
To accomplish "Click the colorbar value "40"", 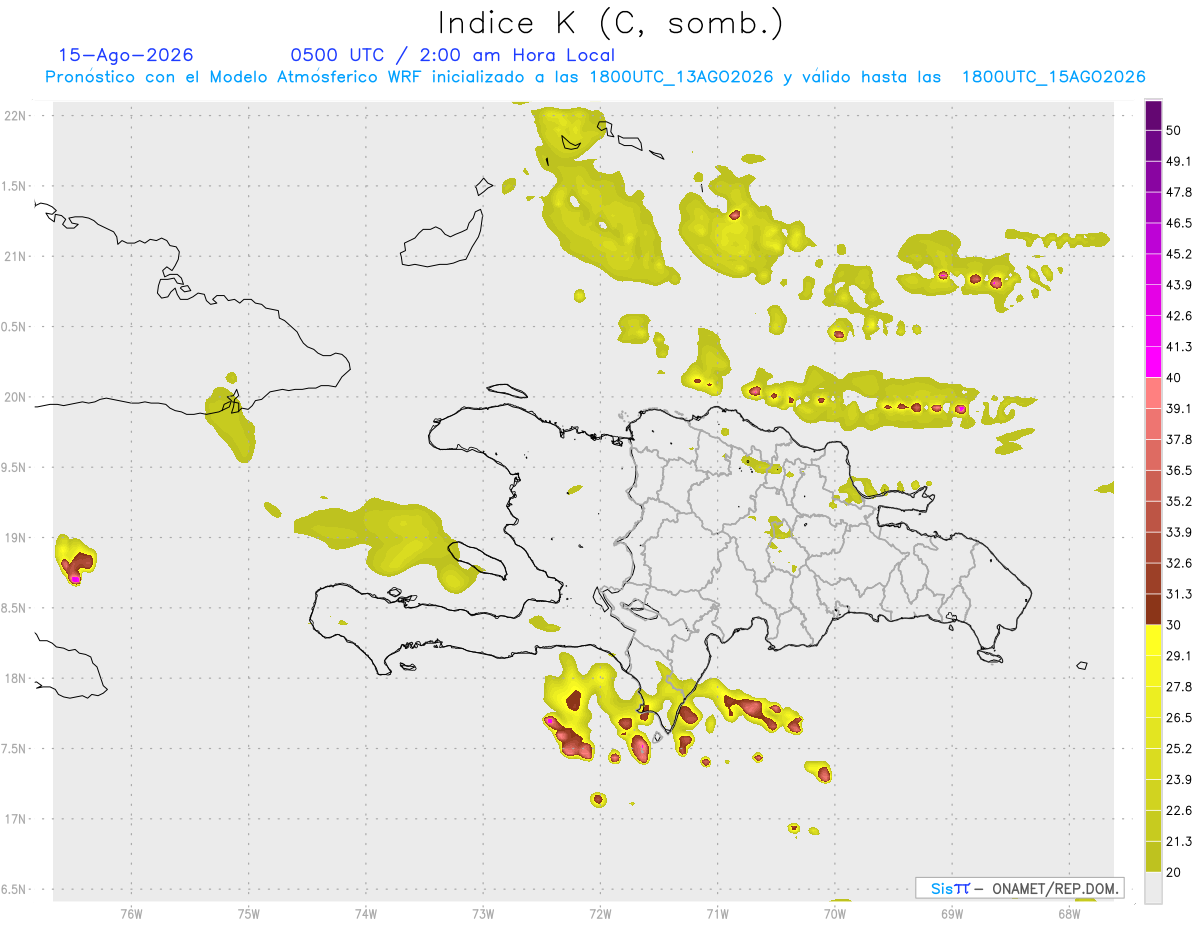I will coord(1174,378).
